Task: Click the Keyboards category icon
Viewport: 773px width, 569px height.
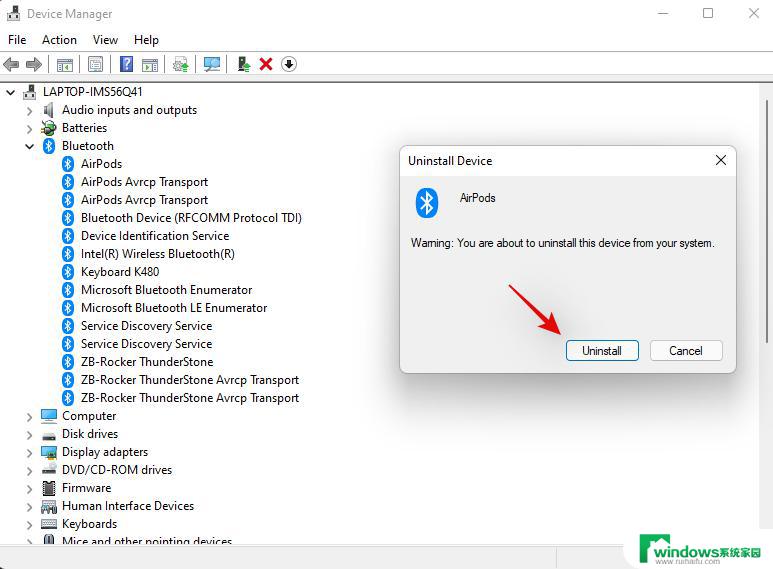Action: [x=49, y=524]
